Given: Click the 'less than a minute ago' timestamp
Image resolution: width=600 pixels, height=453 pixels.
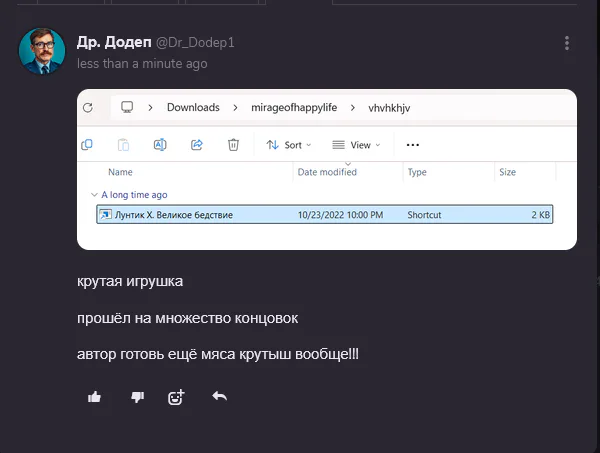Looking at the screenshot, I should tap(142, 64).
